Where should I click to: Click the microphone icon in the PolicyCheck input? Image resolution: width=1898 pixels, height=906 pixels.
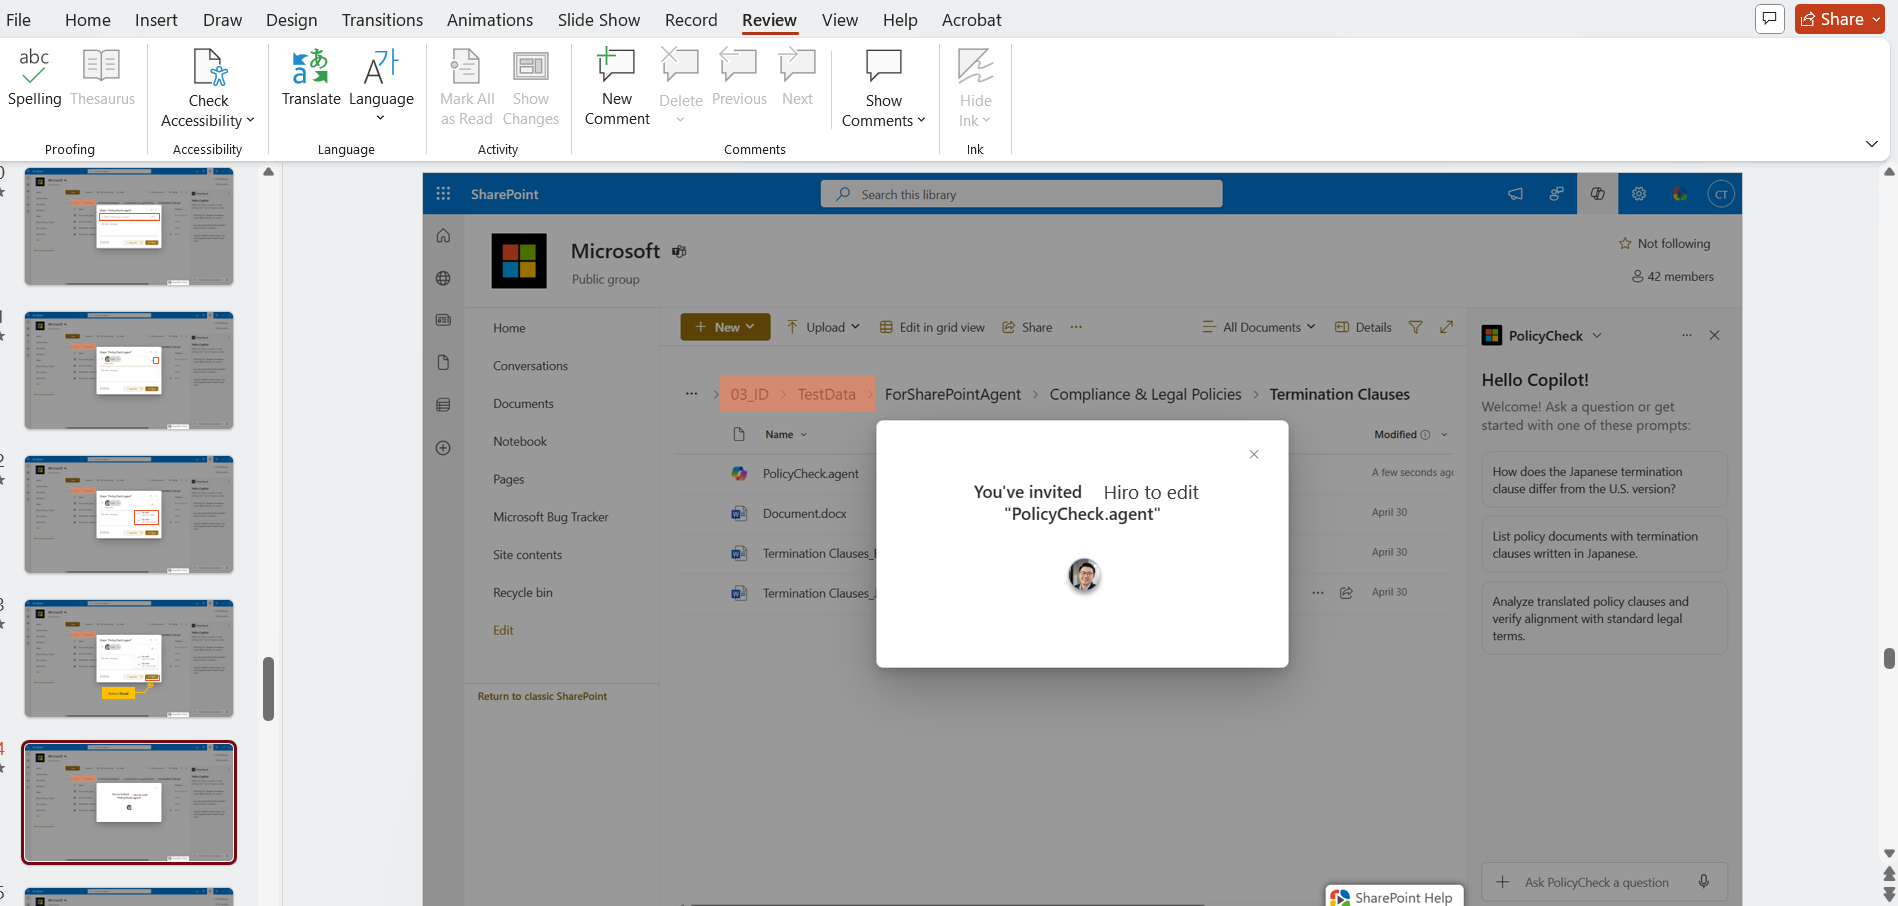pos(1704,882)
